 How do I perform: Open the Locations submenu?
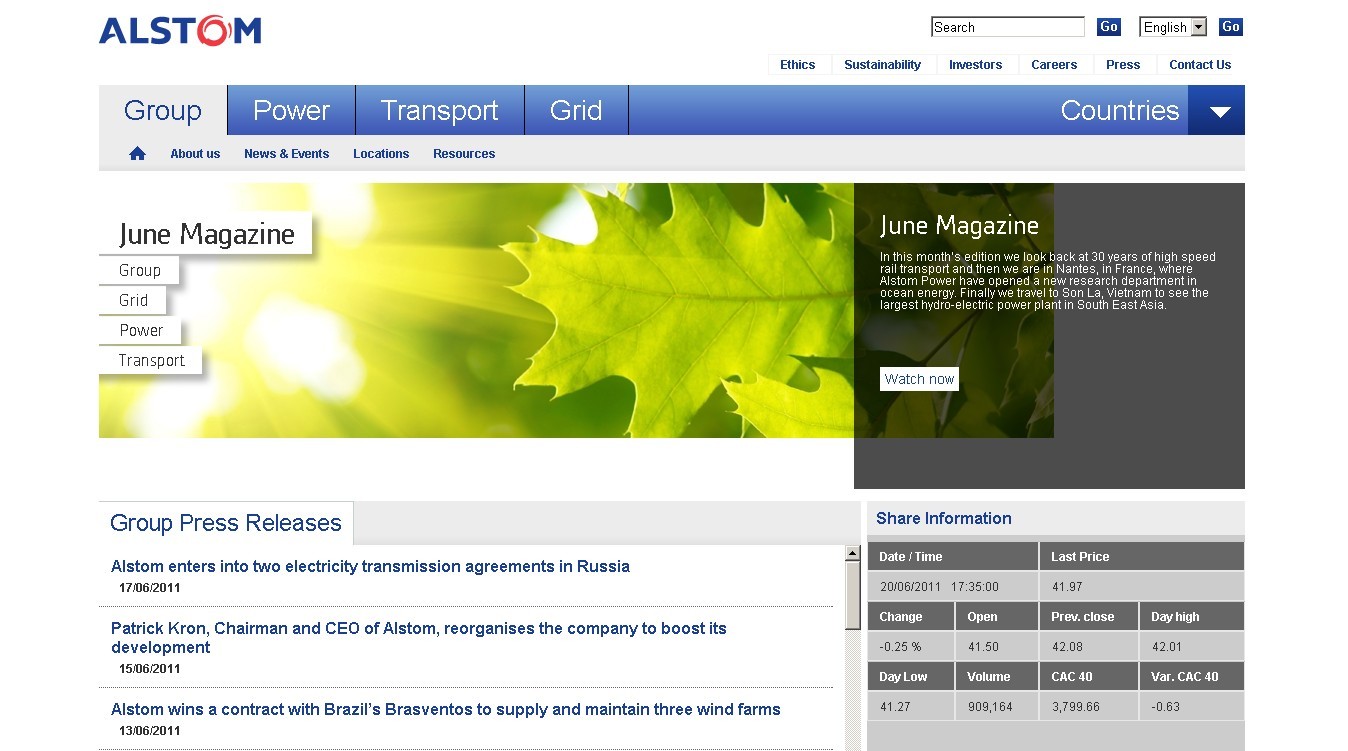(x=381, y=154)
